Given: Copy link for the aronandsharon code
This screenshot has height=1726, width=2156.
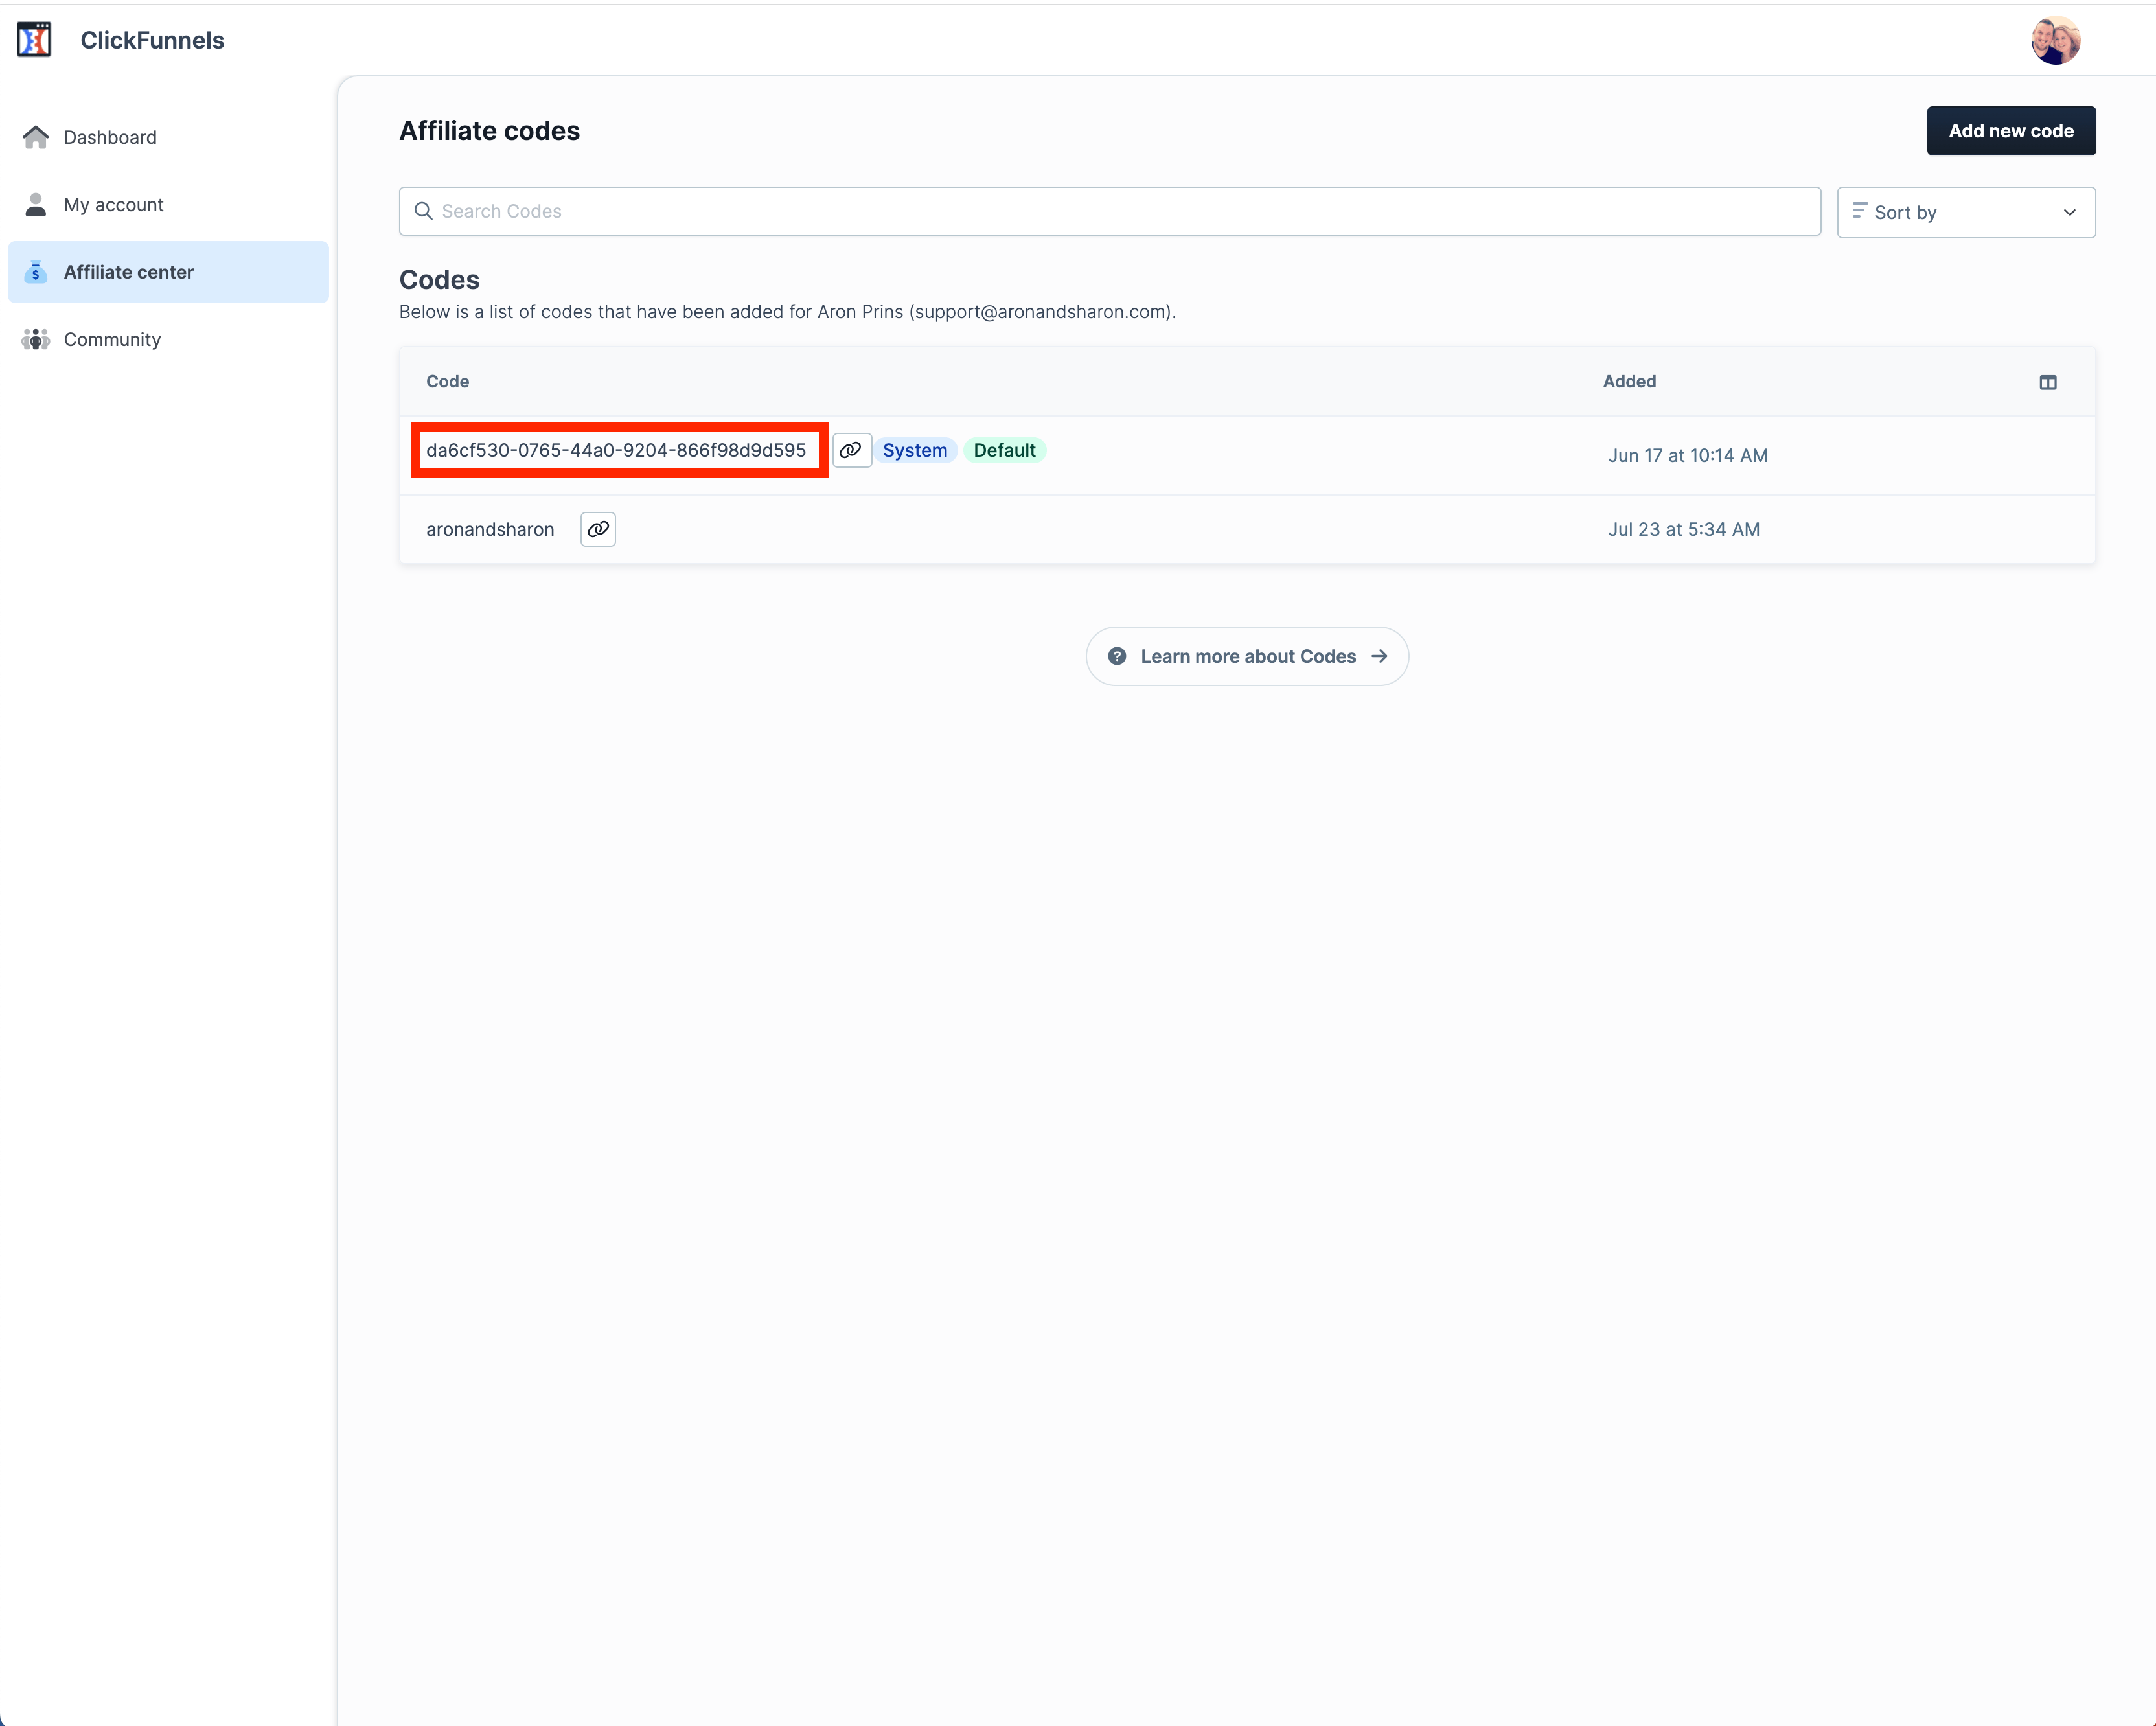Looking at the screenshot, I should 598,529.
